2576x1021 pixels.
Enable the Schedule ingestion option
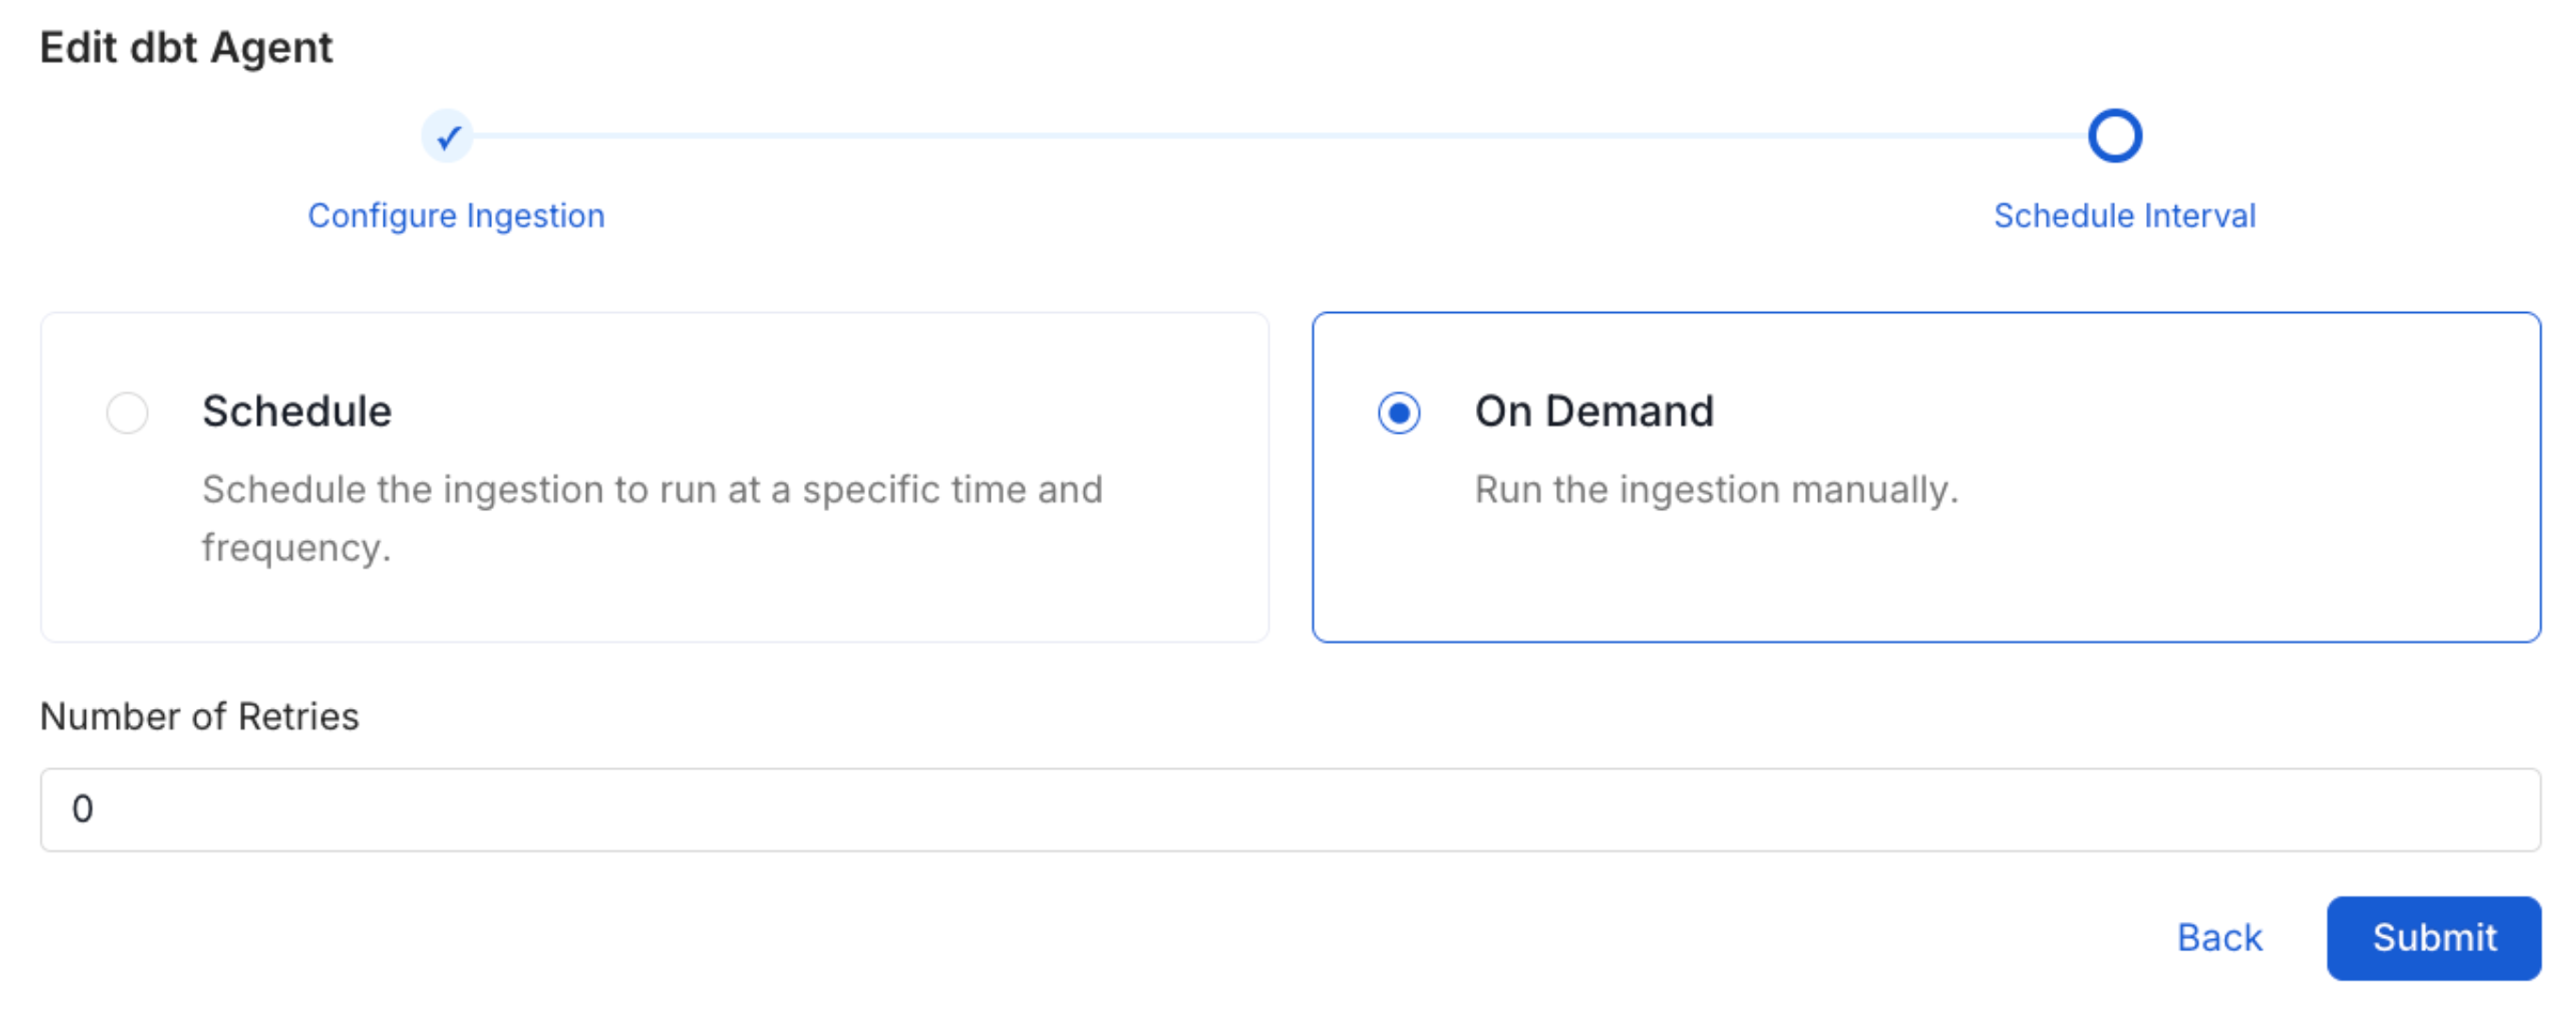pos(126,411)
